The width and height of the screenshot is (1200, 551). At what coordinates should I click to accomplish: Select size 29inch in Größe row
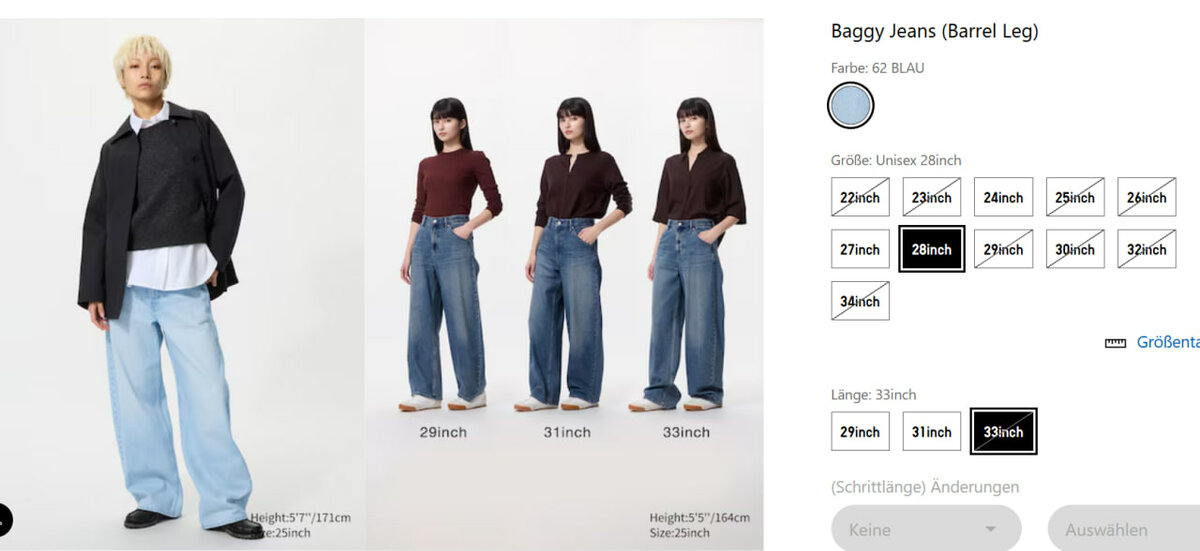[1003, 249]
